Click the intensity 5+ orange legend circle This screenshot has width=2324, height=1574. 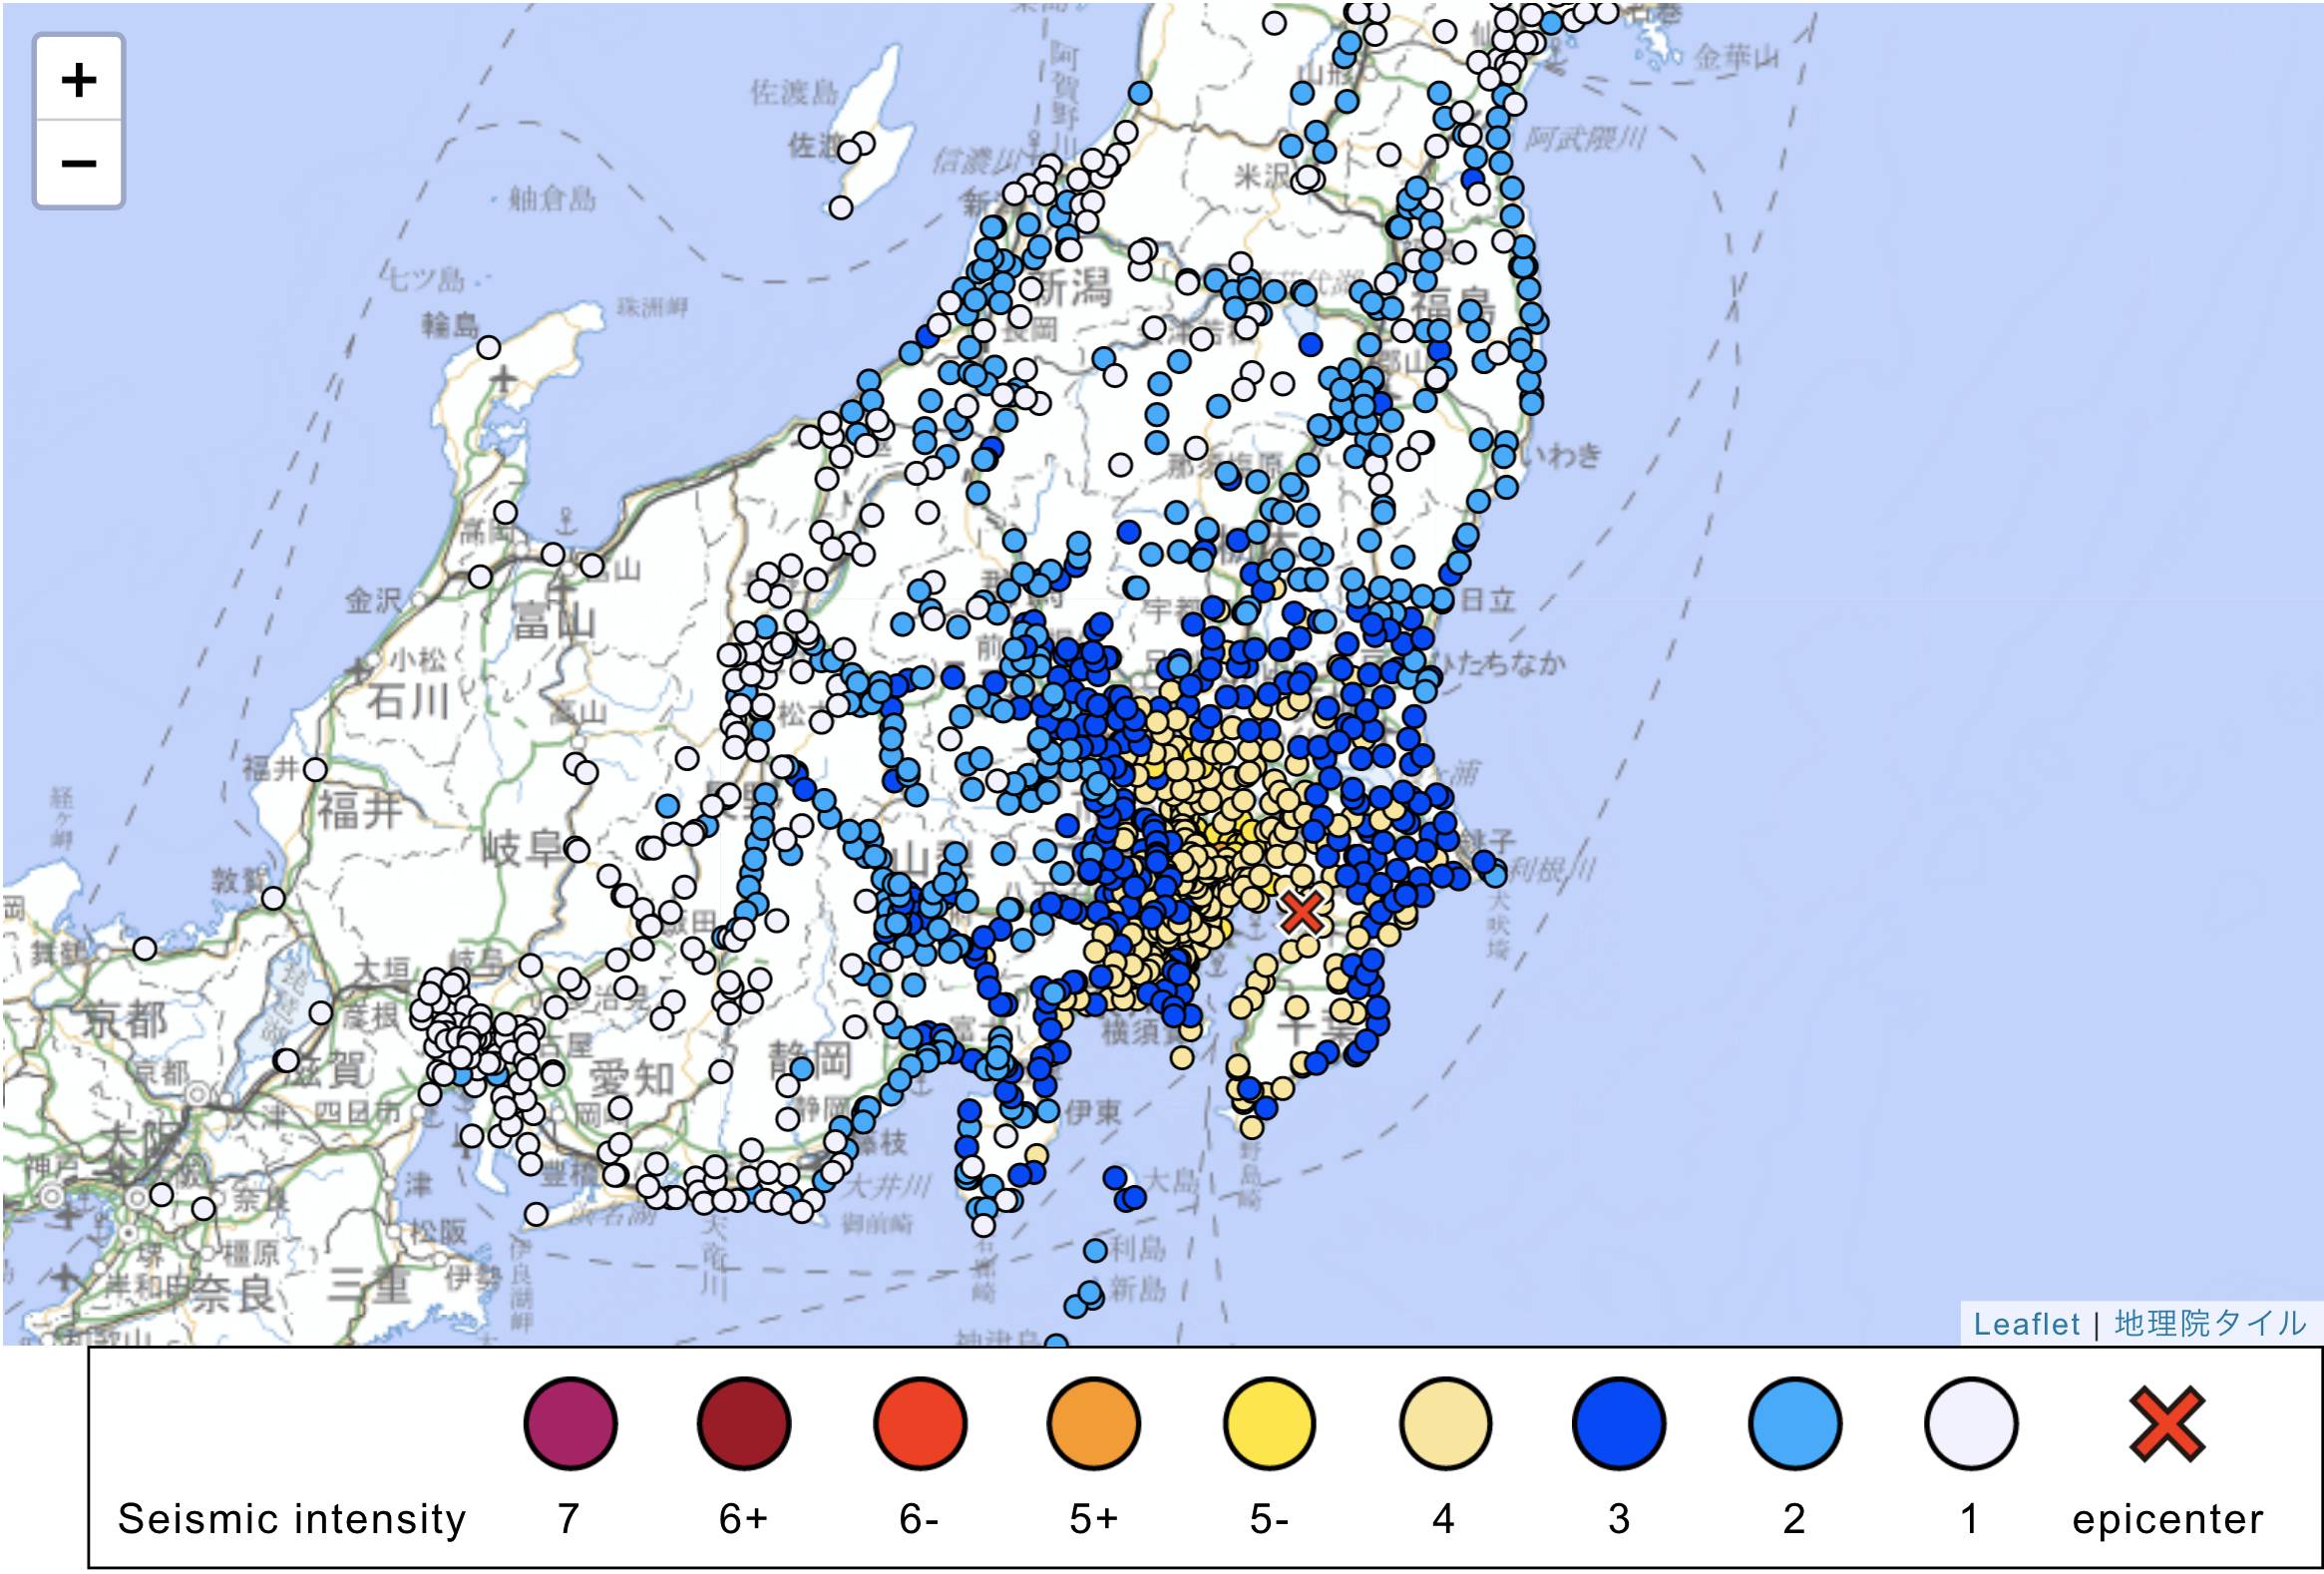pyautogui.click(x=1094, y=1423)
